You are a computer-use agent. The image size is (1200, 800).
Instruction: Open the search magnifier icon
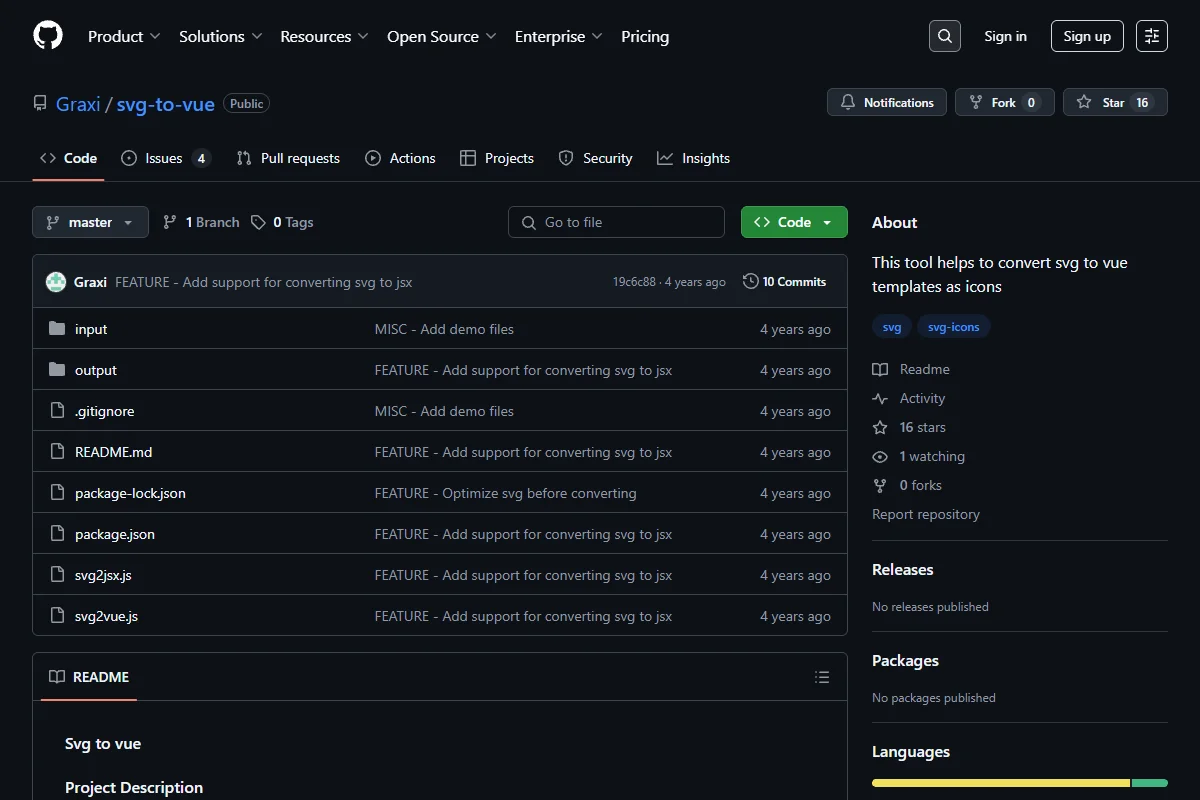[x=945, y=36]
